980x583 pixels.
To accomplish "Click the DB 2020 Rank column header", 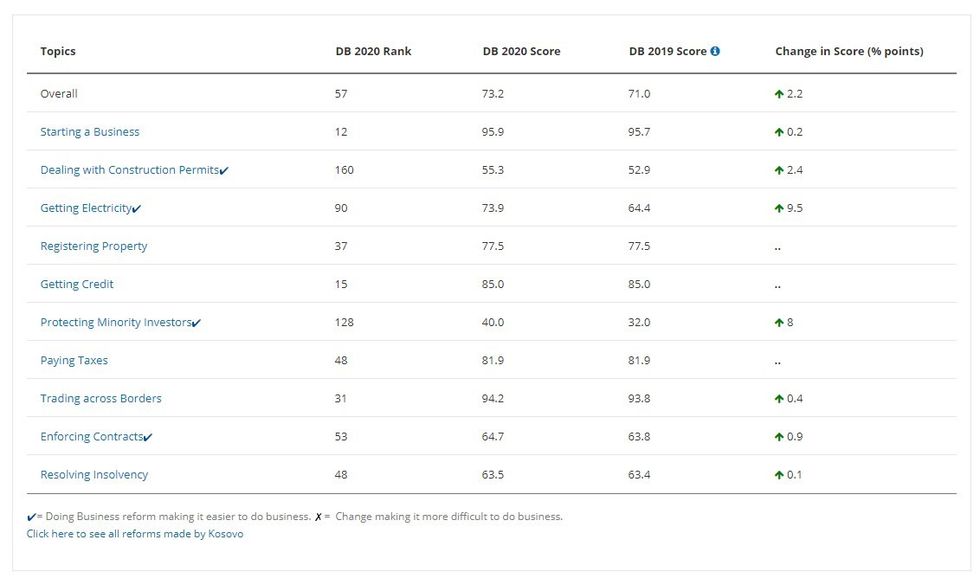I will click(373, 51).
